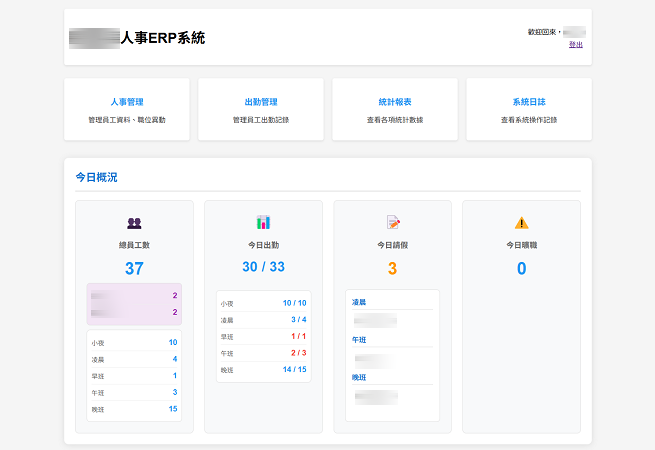Click the 今日請假 label
The image size is (655, 450).
pyautogui.click(x=392, y=245)
